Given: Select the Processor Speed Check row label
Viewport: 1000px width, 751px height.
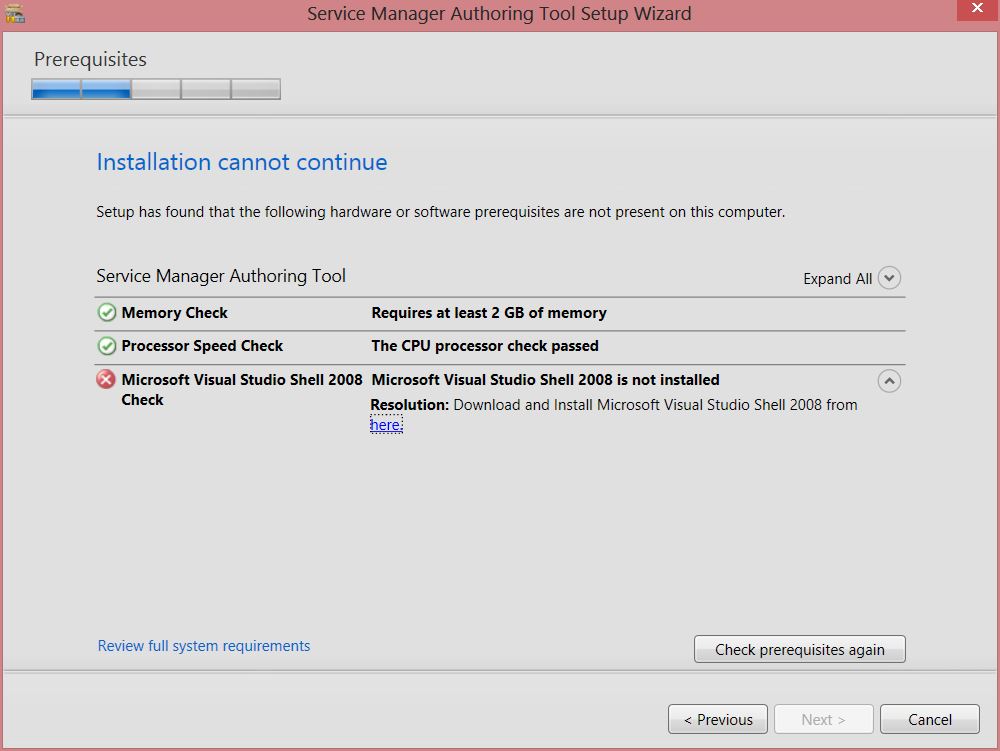Looking at the screenshot, I should (x=202, y=346).
